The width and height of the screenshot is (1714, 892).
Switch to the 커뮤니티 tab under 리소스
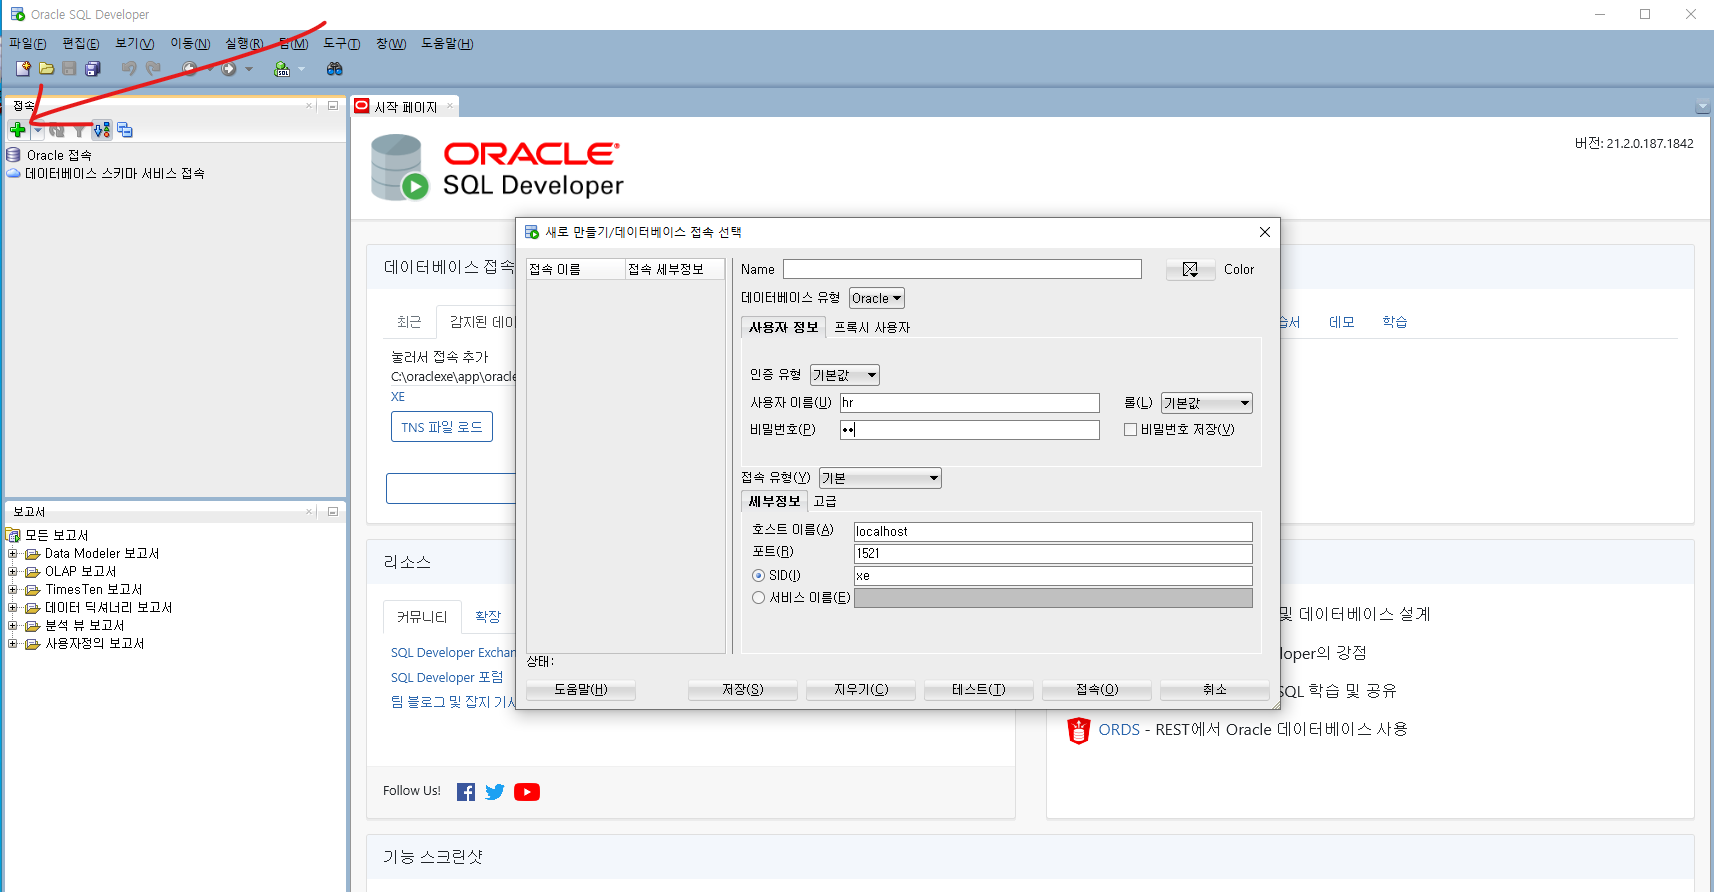point(422,617)
